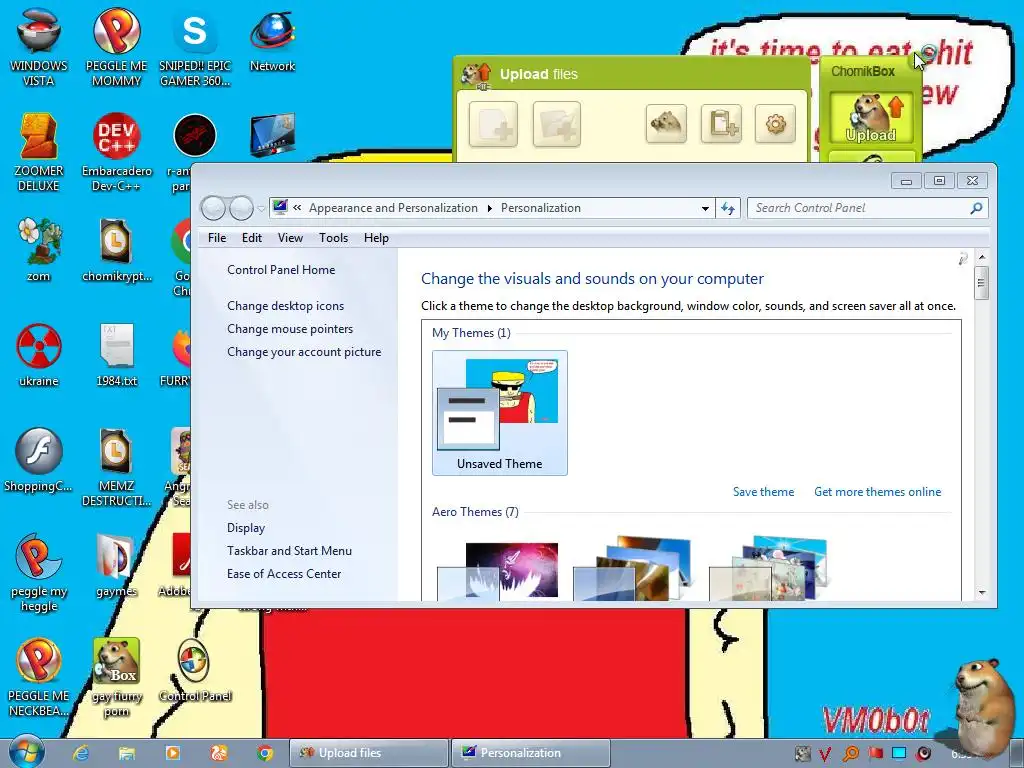Click the refresh icon beside the address bar
Viewport: 1024px width, 768px height.
pyautogui.click(x=728, y=208)
